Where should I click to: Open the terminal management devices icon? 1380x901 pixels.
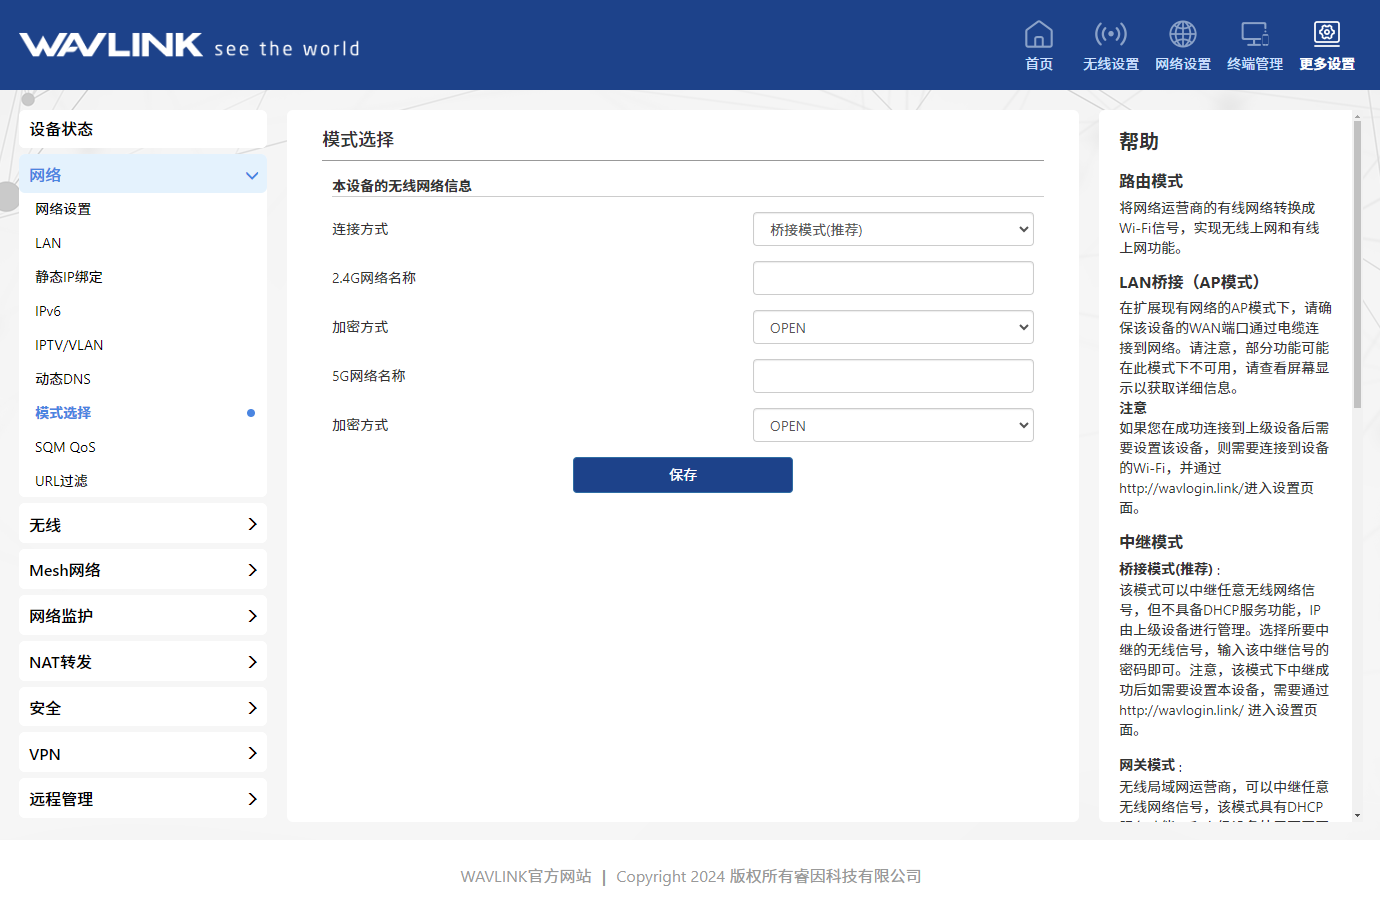(x=1254, y=35)
